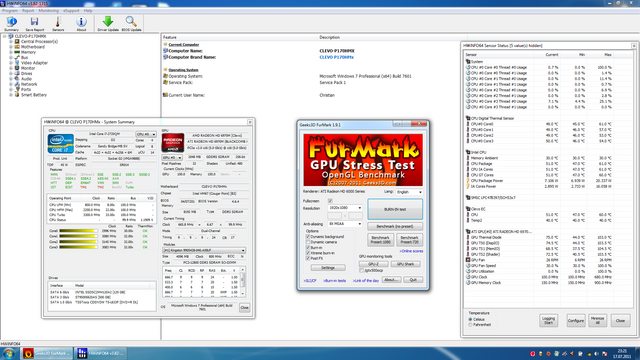This screenshot has height=360, width=640.
Task: Enable the Dynamic camera checkbox
Action: (x=308, y=242)
